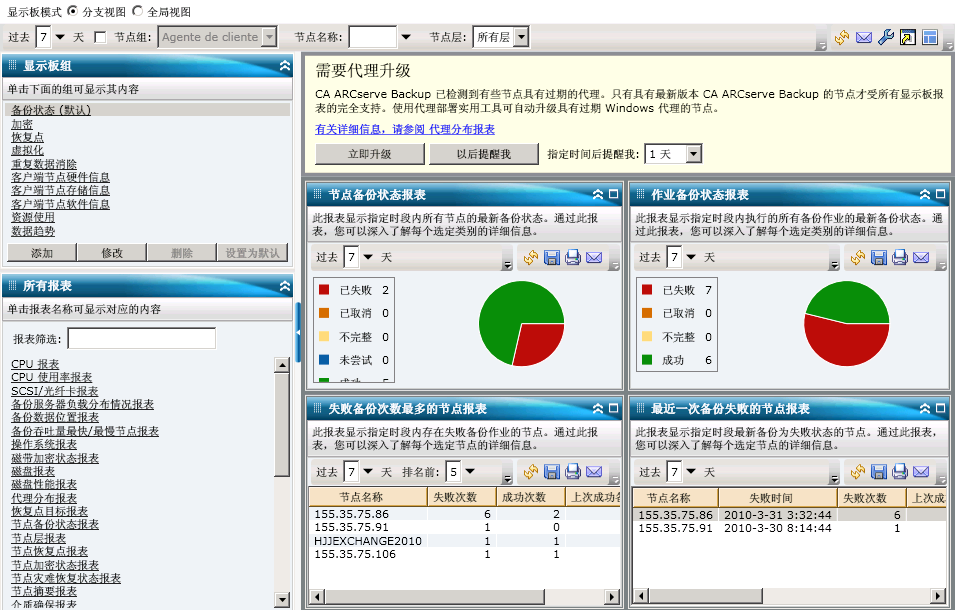Enable the 节点组 checkbox
This screenshot has height=610, width=955.
(x=100, y=38)
